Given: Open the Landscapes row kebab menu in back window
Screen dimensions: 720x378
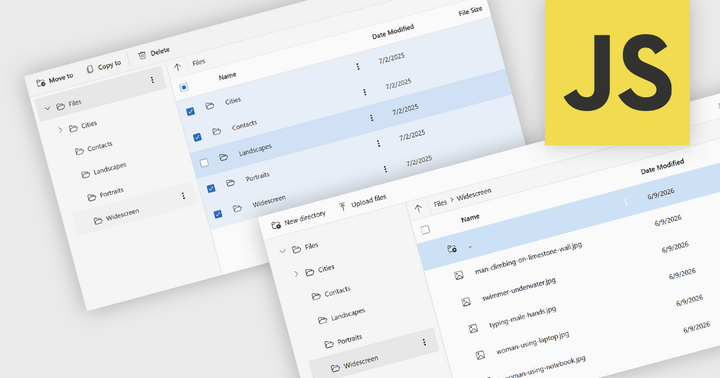Looking at the screenshot, I should (371, 118).
